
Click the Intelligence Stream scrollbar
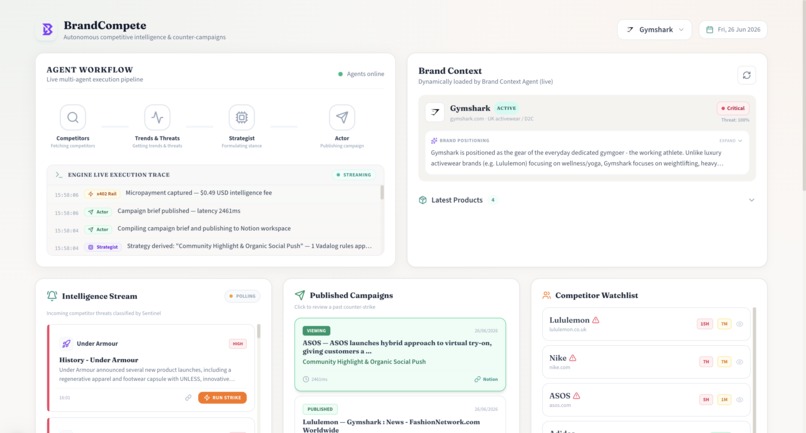pos(259,331)
